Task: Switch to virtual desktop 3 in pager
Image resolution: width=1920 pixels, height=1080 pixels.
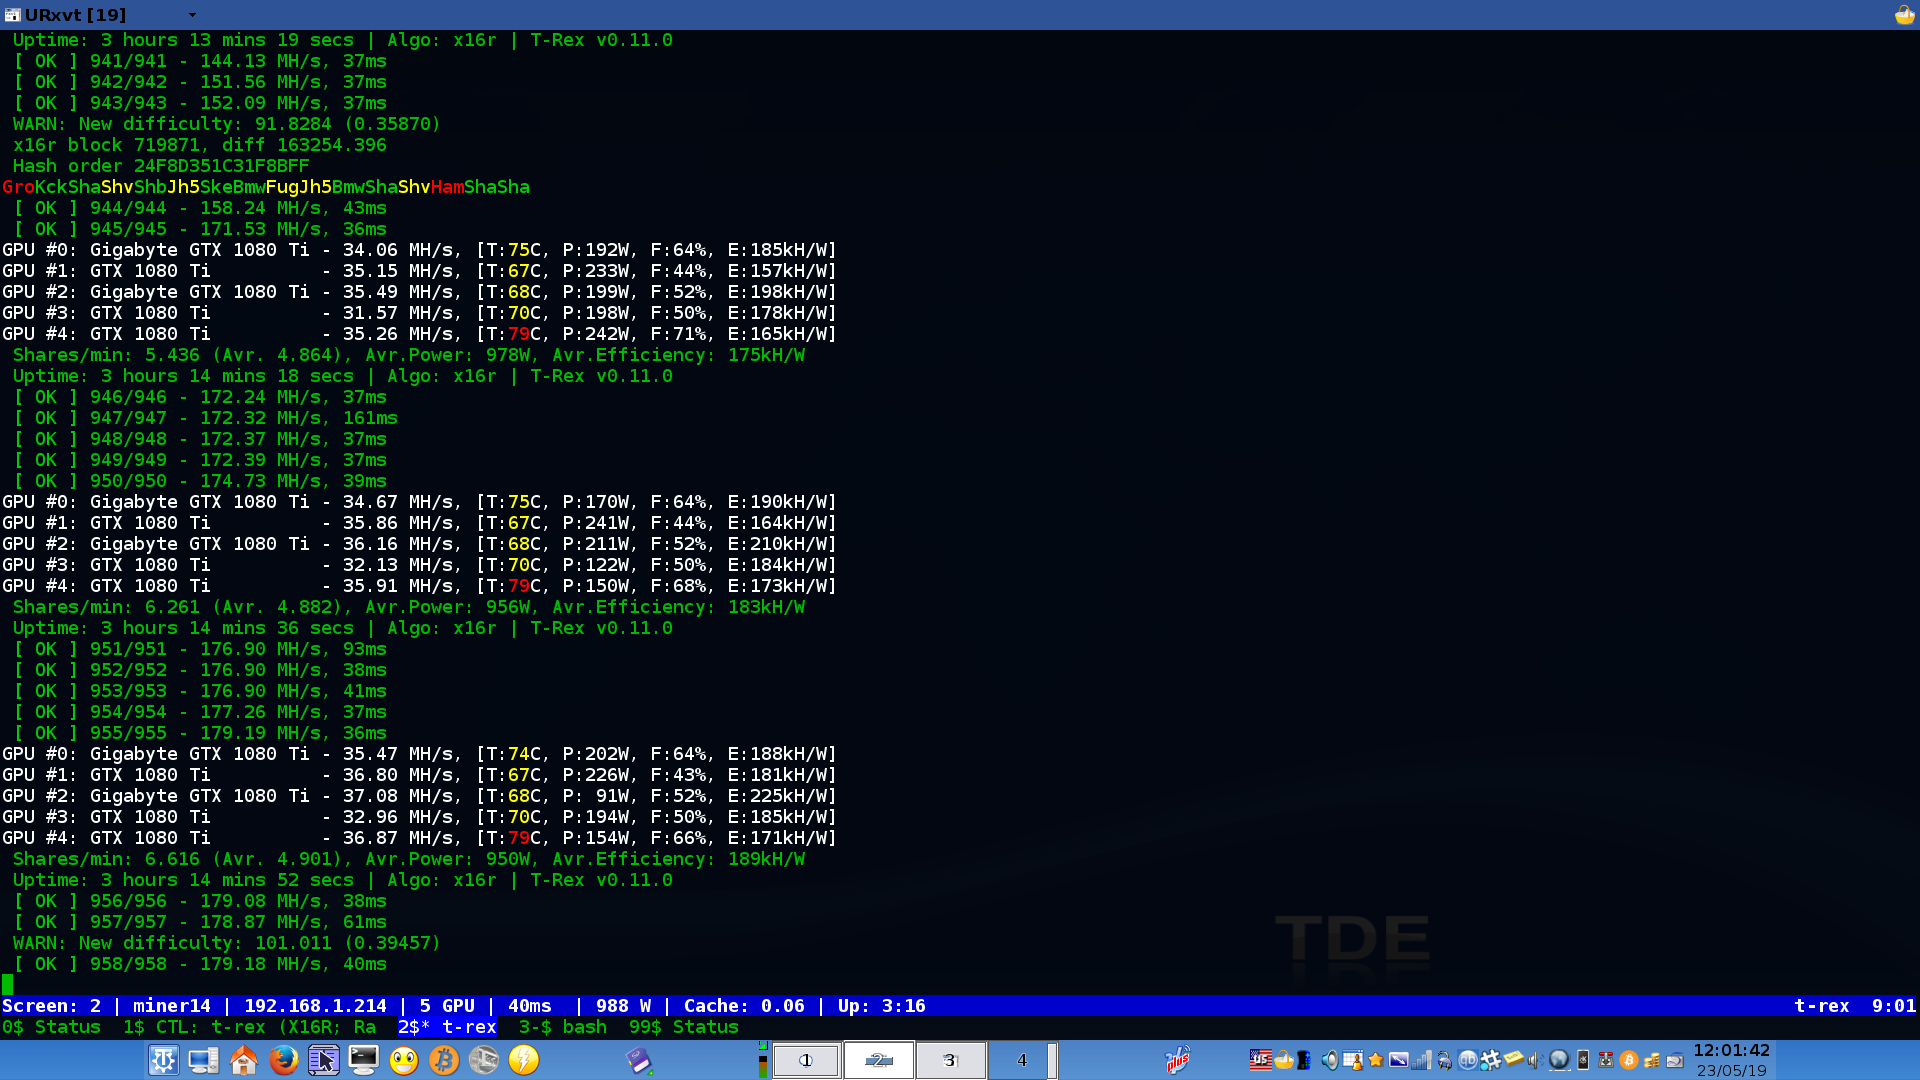Action: (x=951, y=1060)
